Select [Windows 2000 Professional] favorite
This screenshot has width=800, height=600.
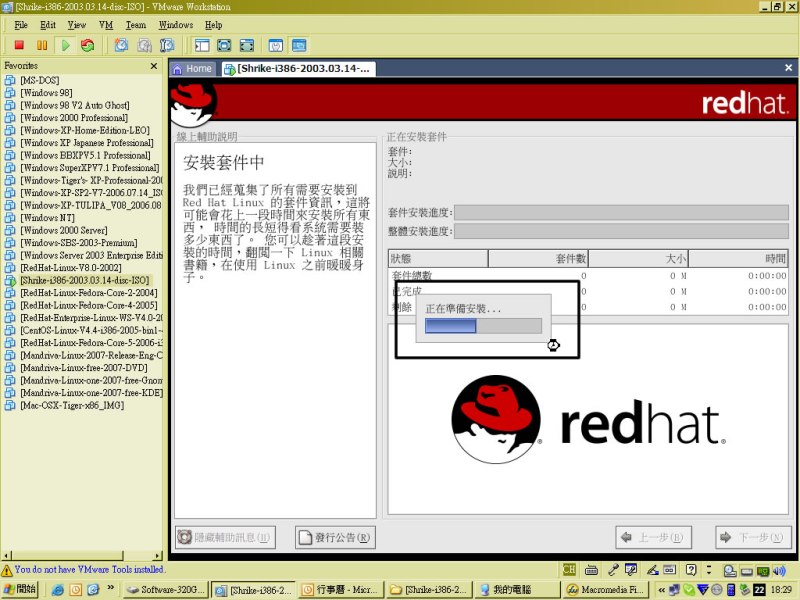pyautogui.click(x=74, y=118)
